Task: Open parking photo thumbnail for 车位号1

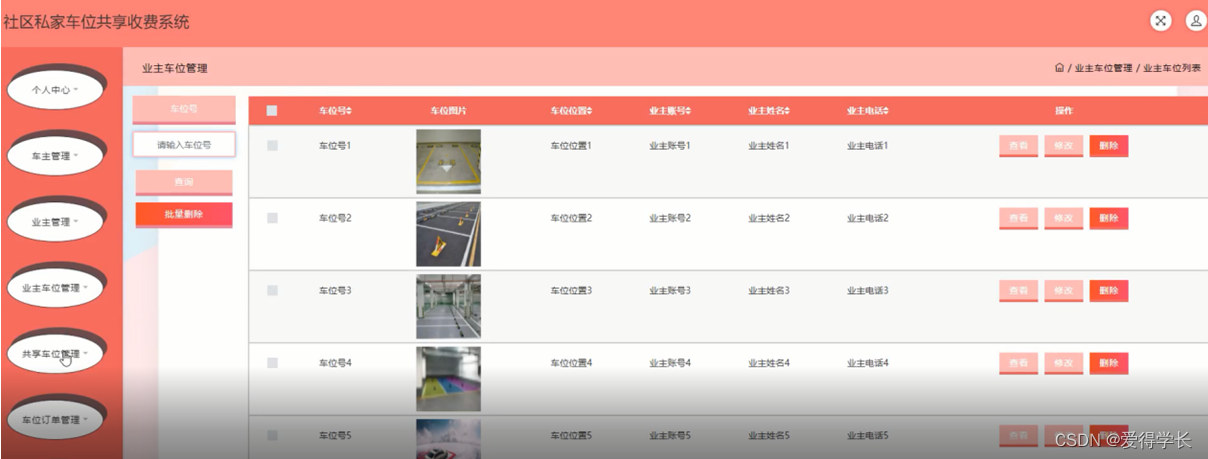Action: pos(448,162)
